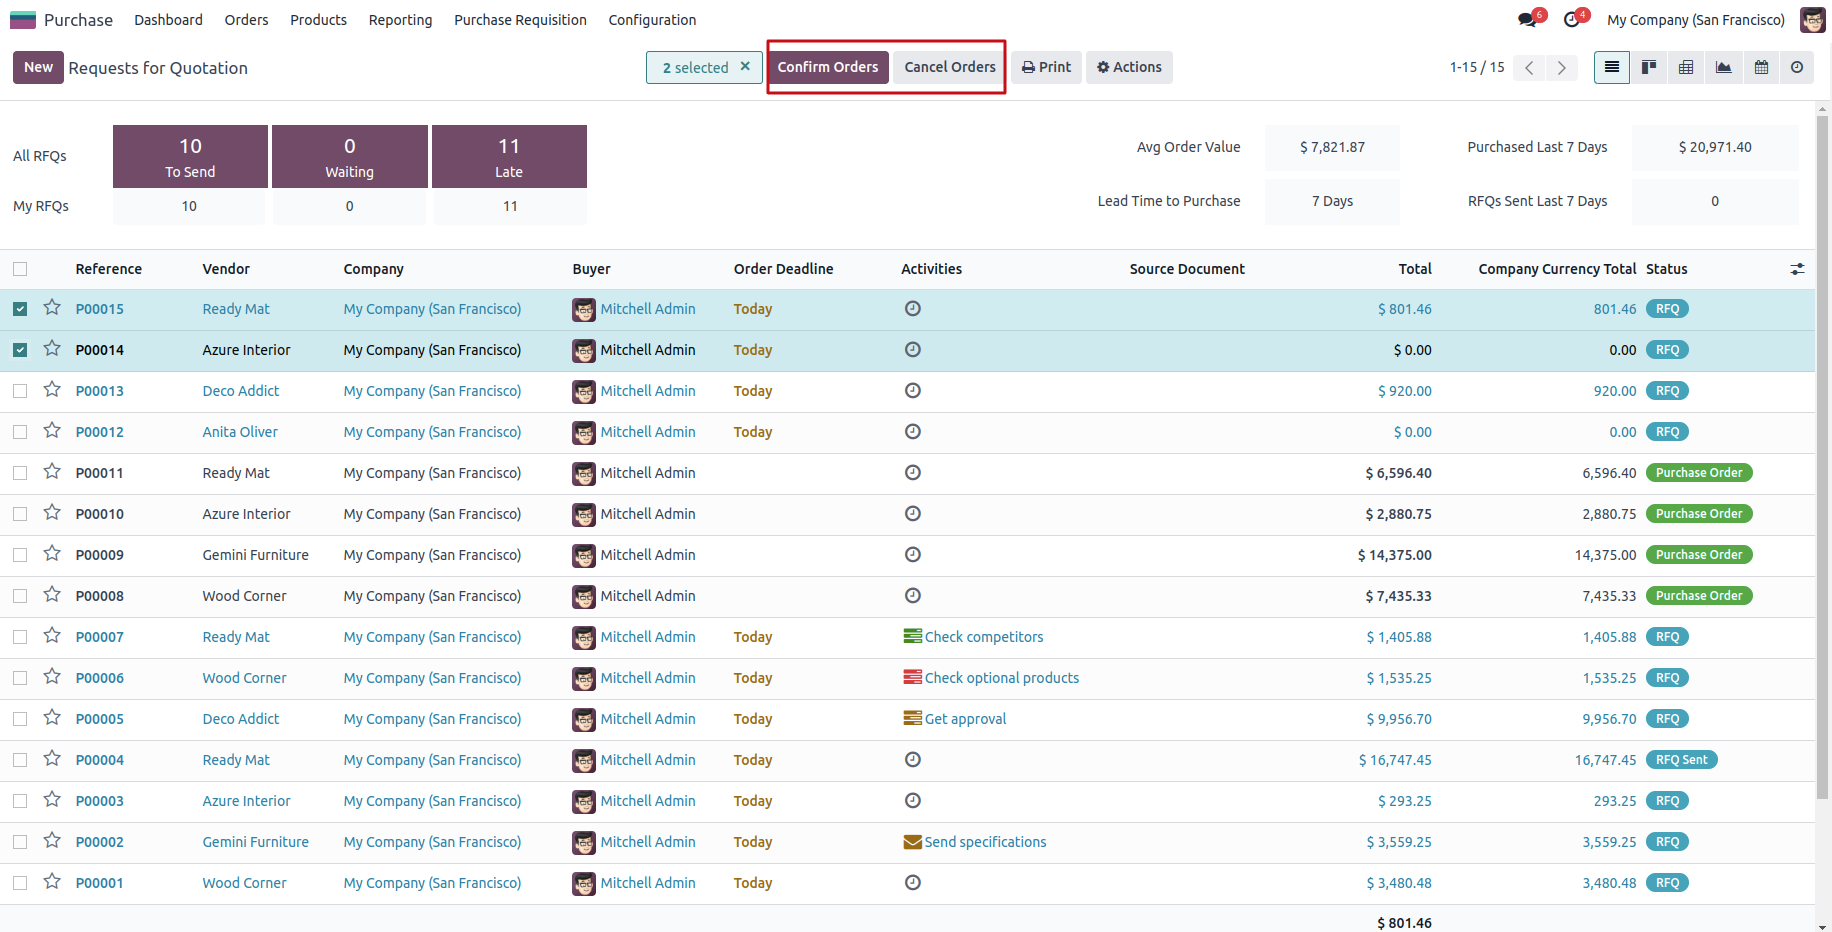Screen dimensions: 1832x932
Task: Tick the checkbox for order P00012
Action: click(x=20, y=432)
